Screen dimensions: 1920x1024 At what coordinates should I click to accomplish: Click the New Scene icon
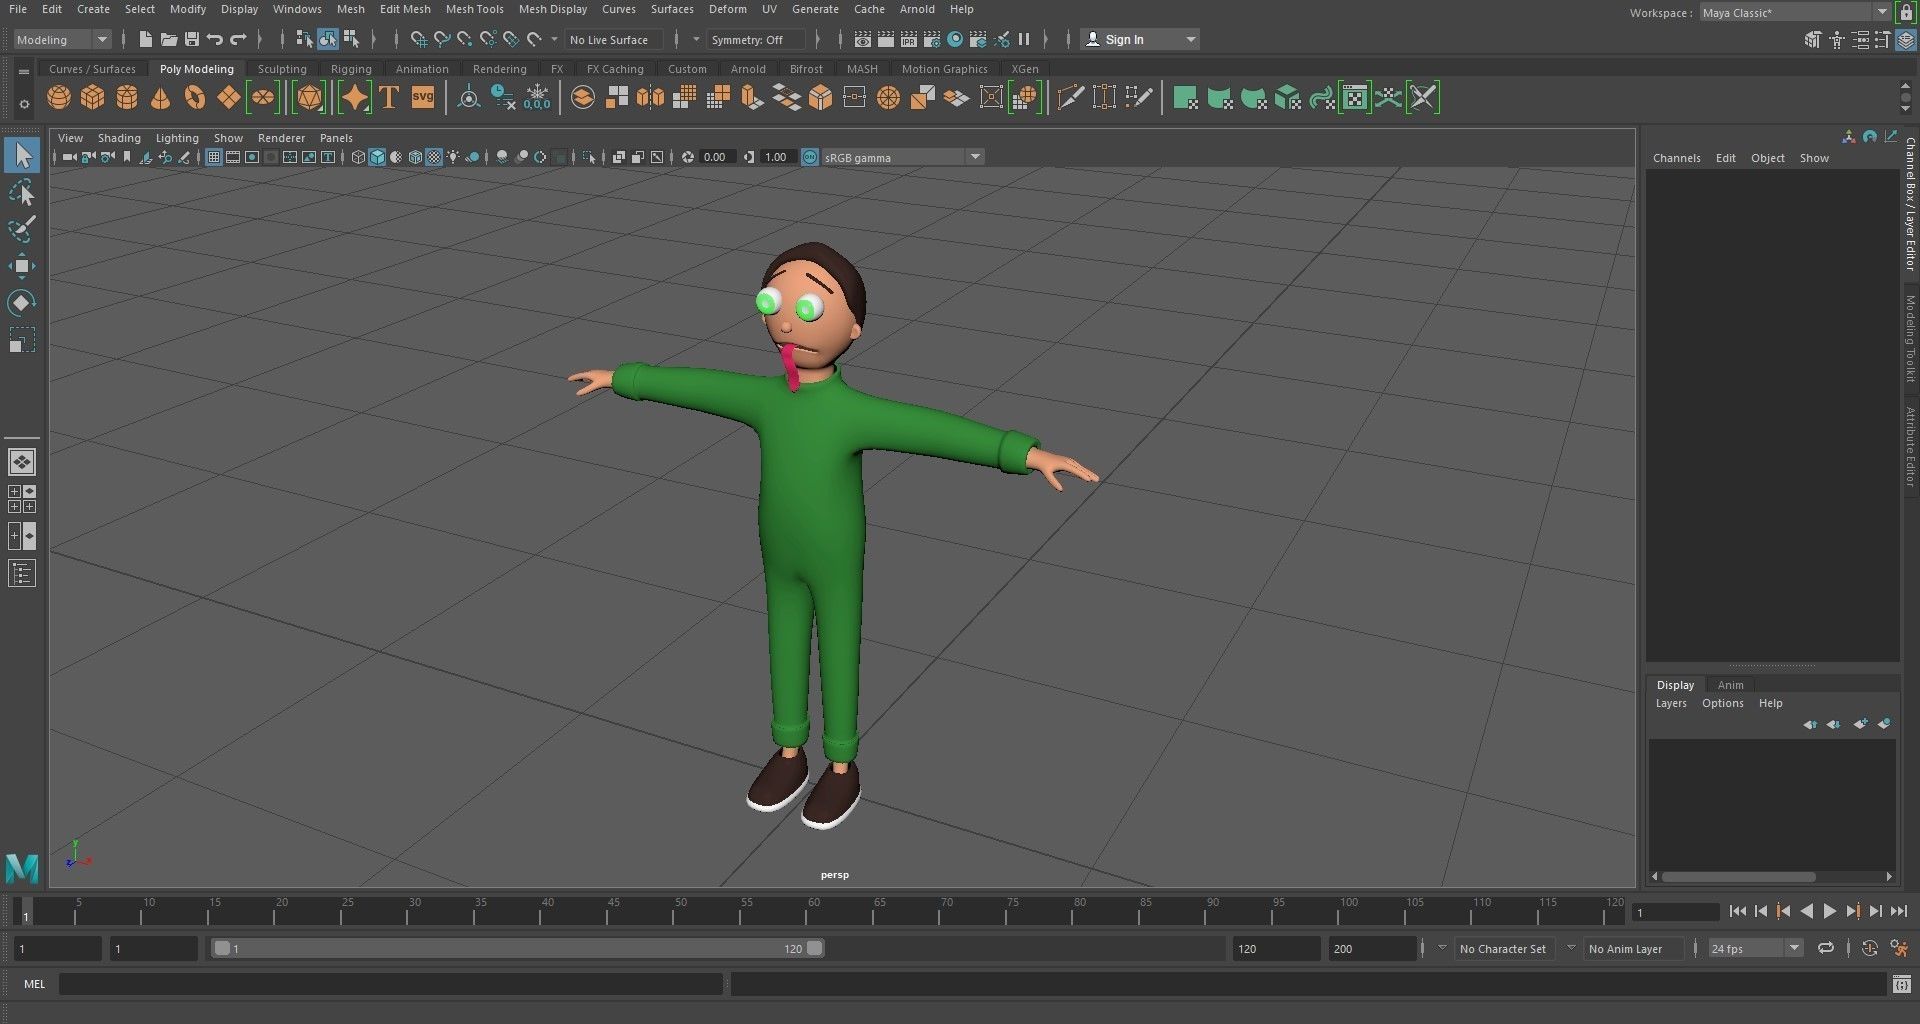[x=146, y=39]
